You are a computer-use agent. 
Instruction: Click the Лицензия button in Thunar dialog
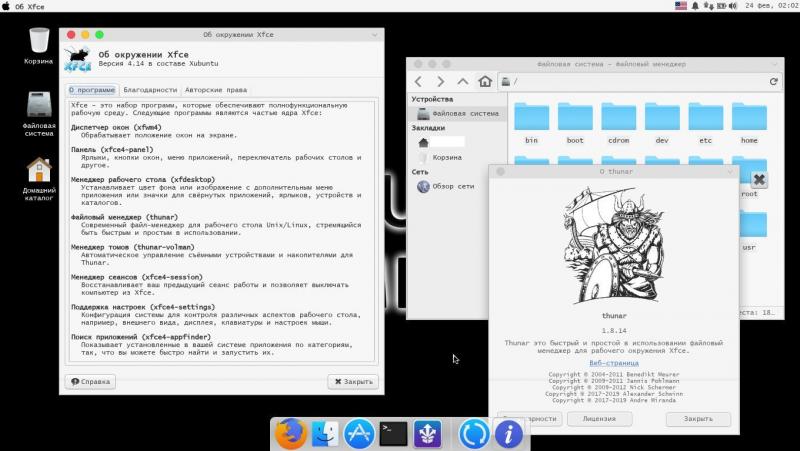point(599,418)
